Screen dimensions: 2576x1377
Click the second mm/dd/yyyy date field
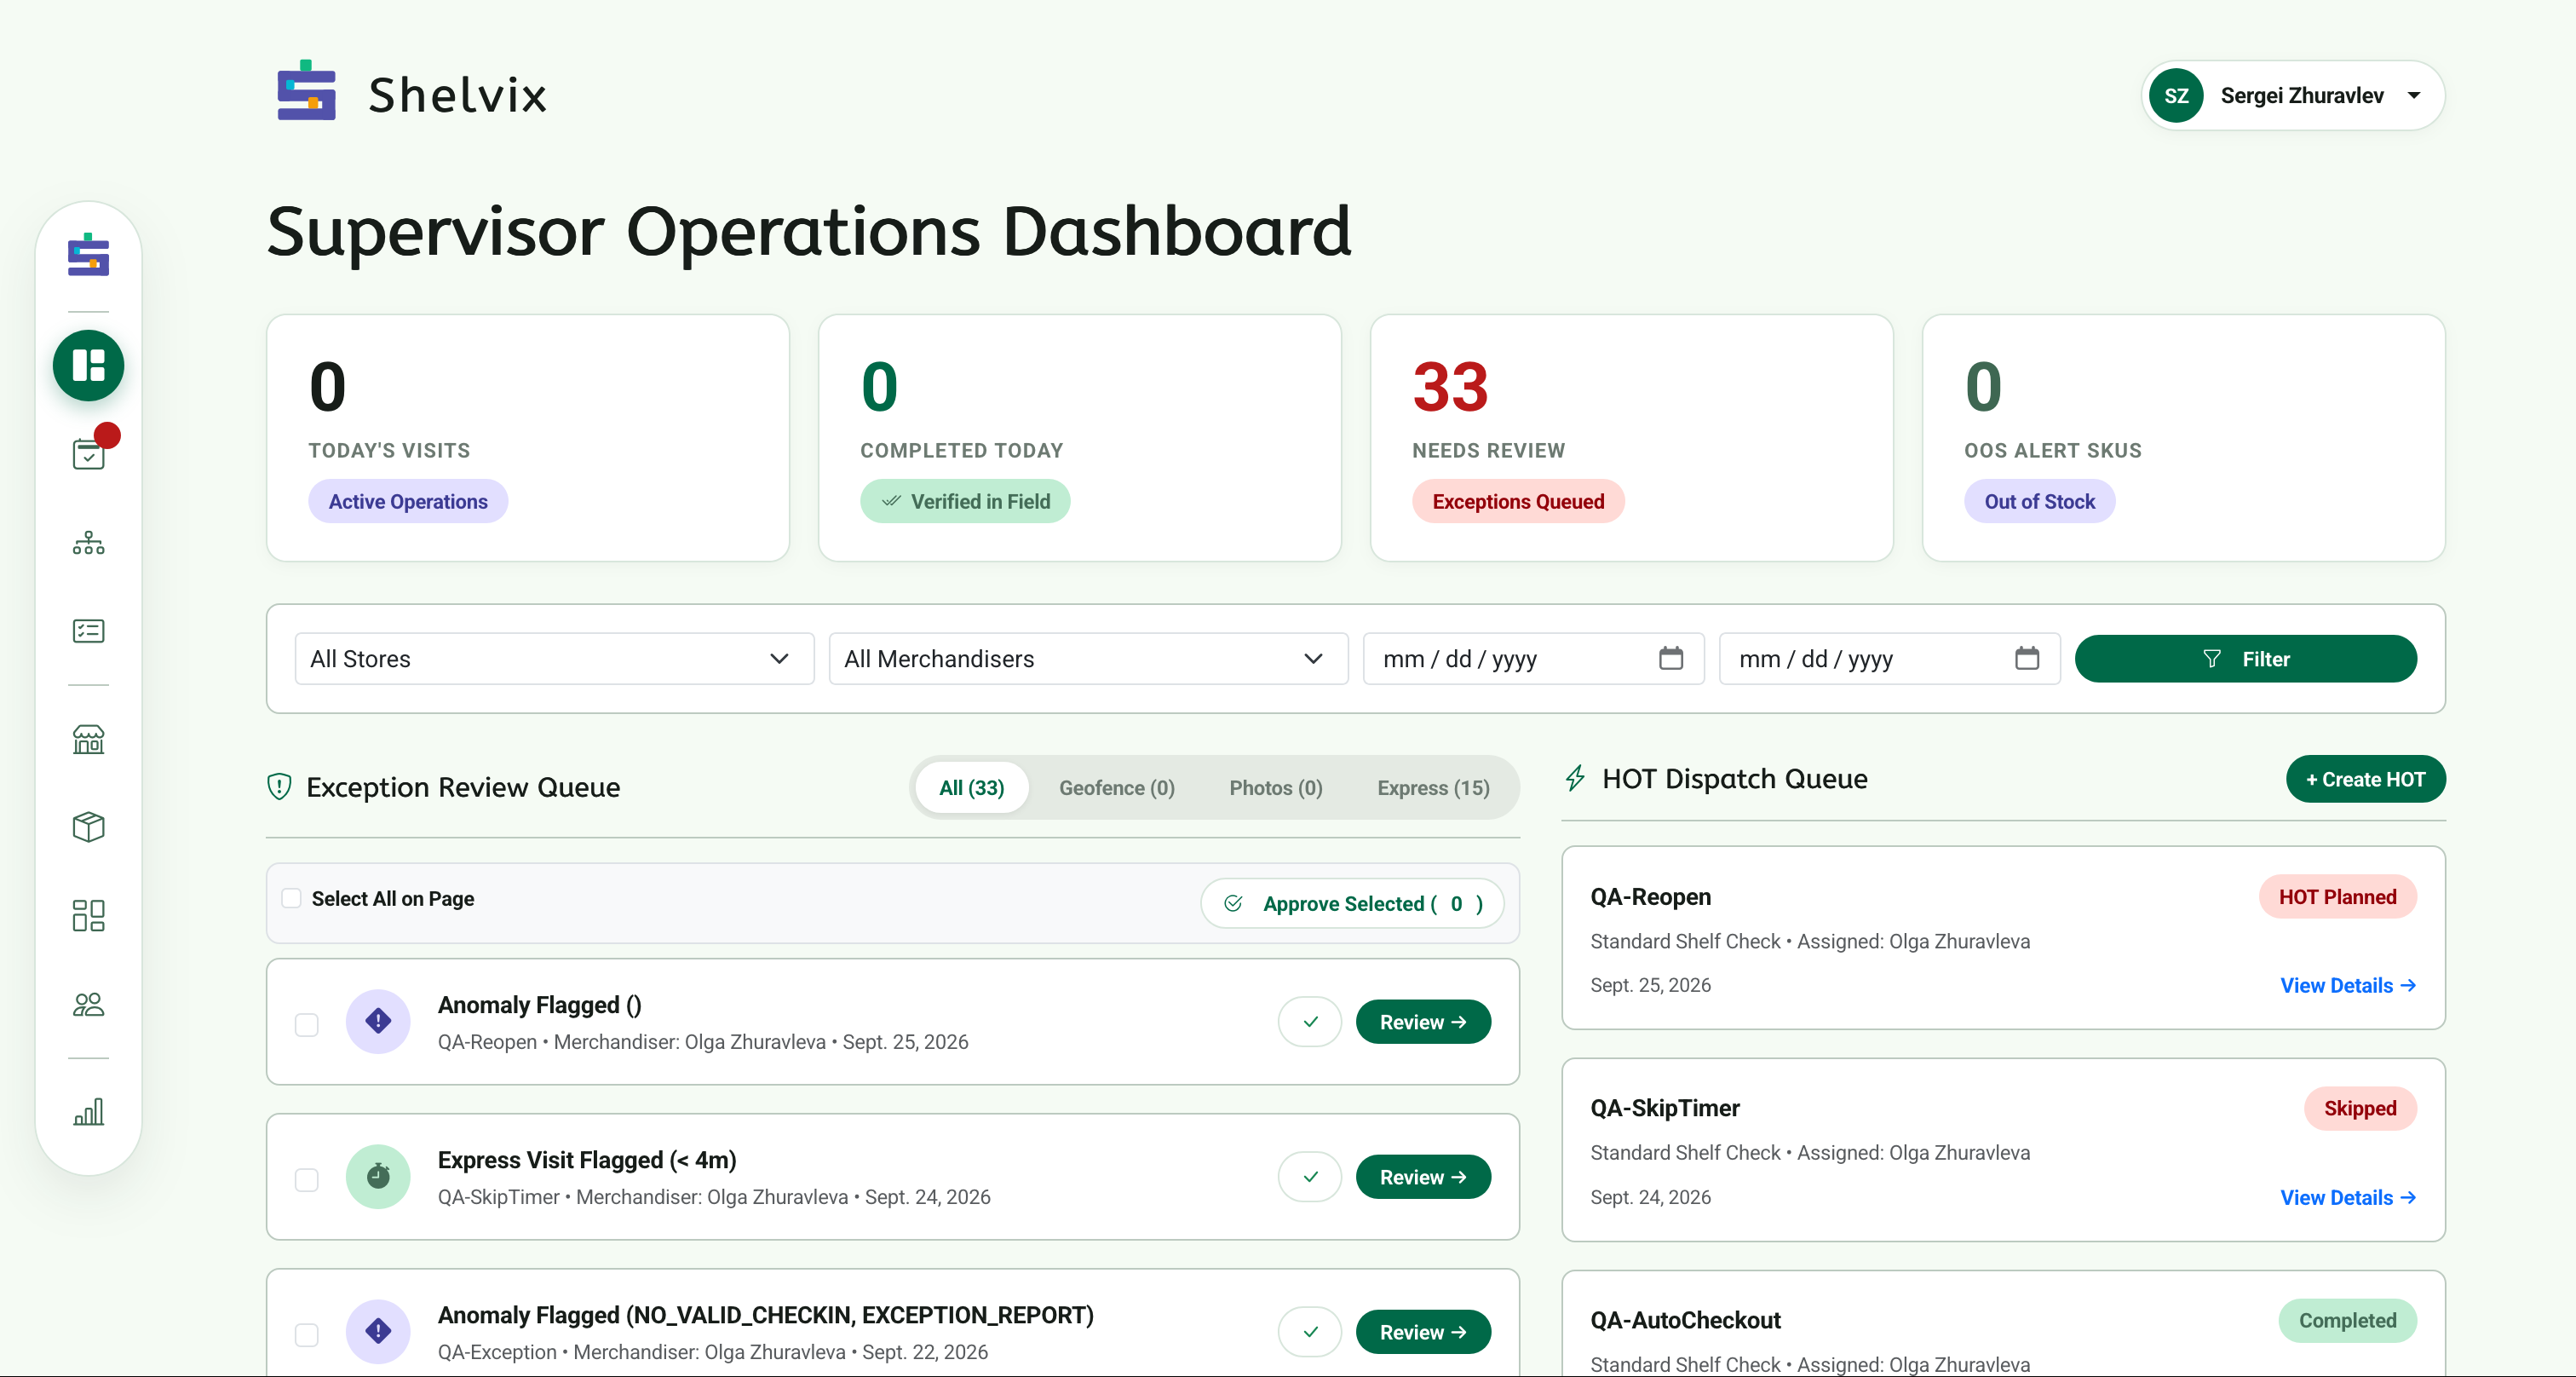tap(1889, 658)
